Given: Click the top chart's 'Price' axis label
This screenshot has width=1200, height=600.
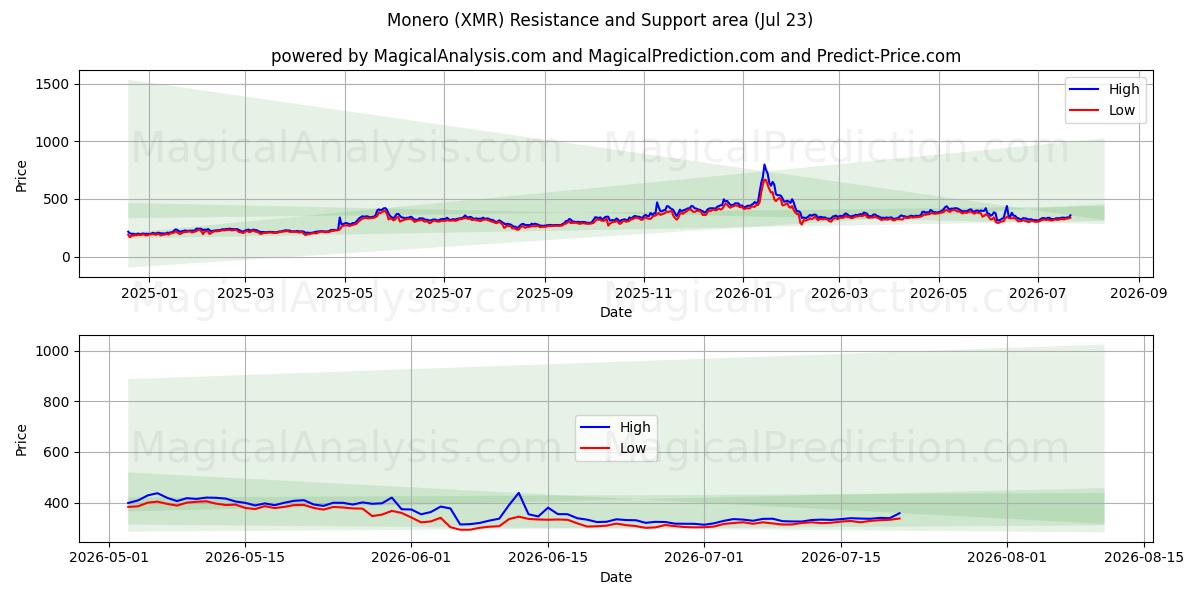Looking at the screenshot, I should [22, 174].
